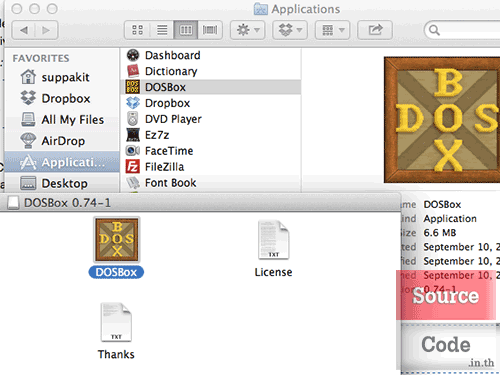The height and width of the screenshot is (375, 500).
Task: Select DOSBox in Applications list
Action: (211, 87)
